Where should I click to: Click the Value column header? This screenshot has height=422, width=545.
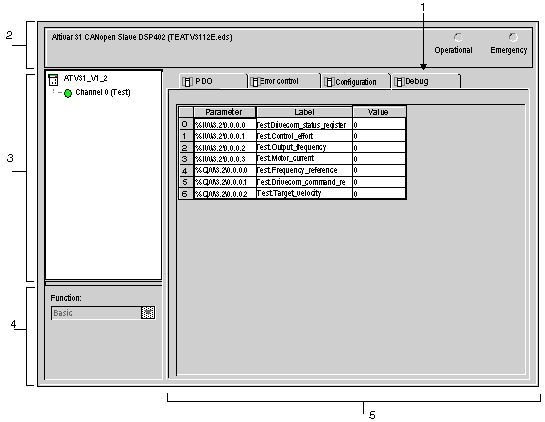[x=379, y=112]
